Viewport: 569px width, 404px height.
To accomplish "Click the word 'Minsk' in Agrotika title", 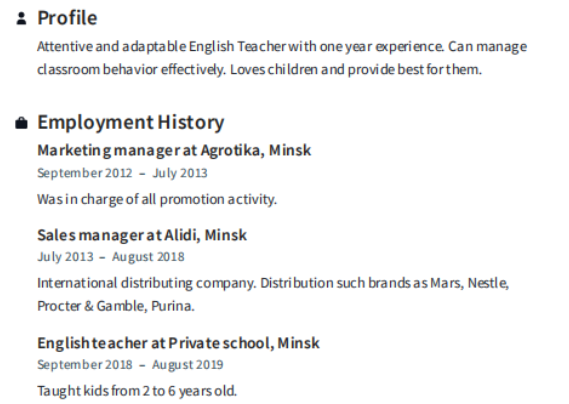I will pos(290,150).
